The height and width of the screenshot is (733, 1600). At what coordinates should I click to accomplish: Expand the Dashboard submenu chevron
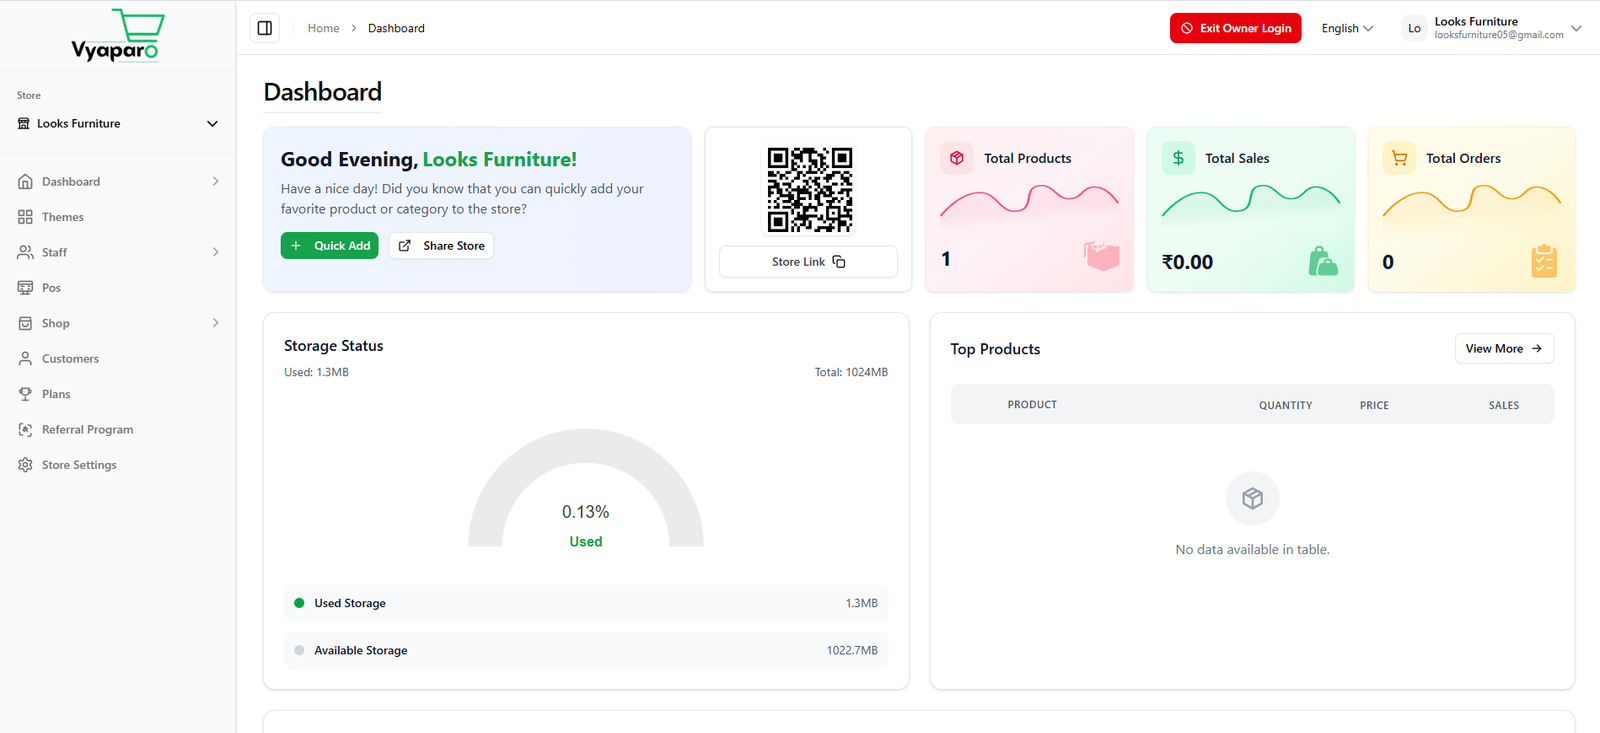(215, 181)
